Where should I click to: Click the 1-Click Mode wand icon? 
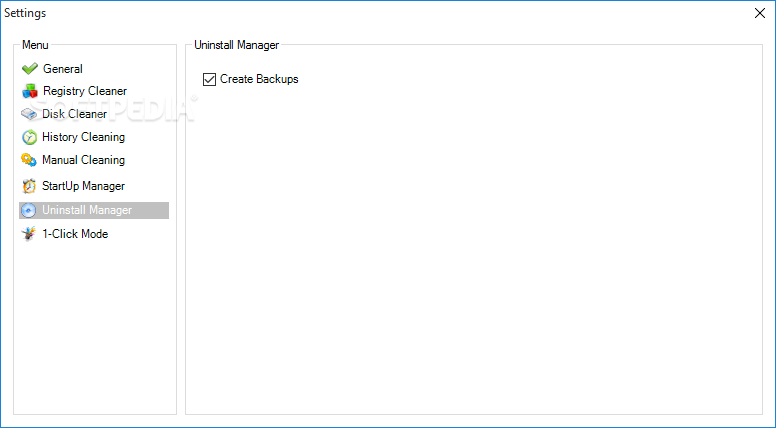point(29,234)
